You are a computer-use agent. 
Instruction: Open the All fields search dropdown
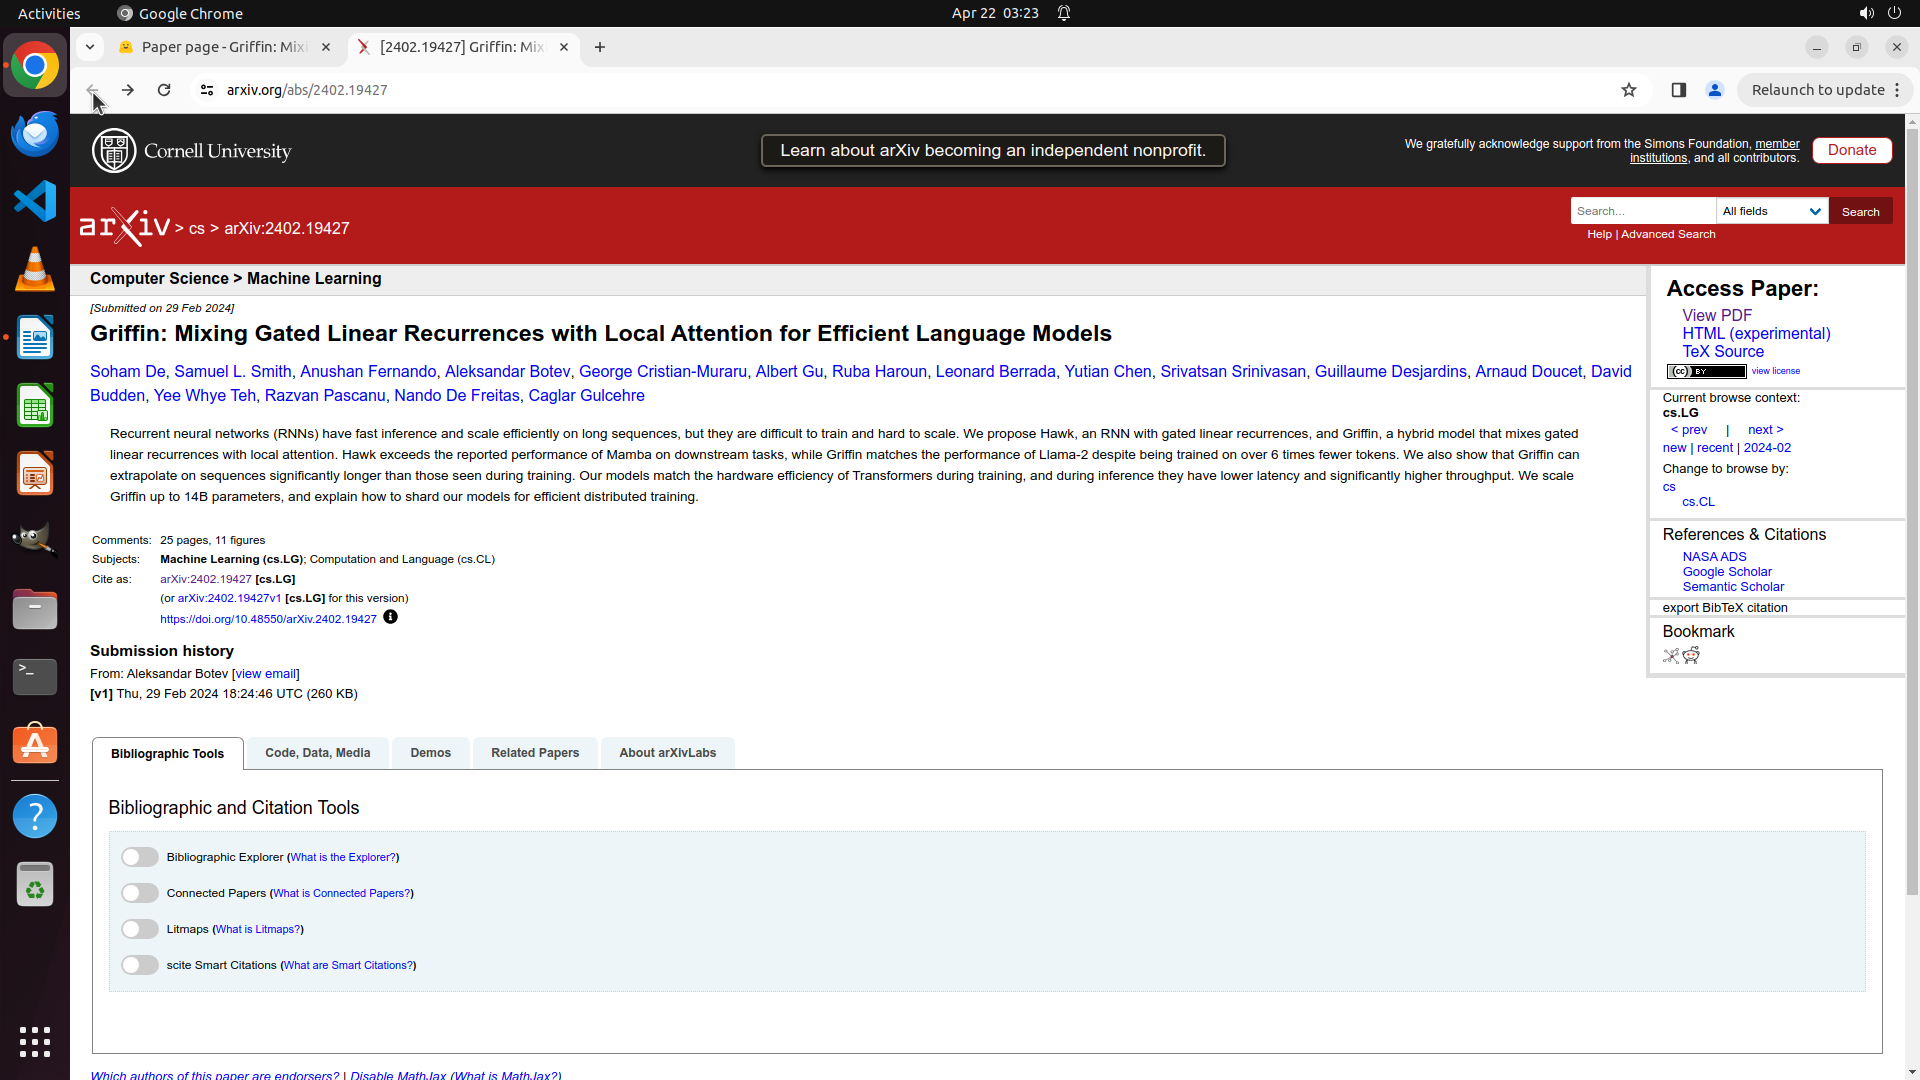[1772, 211]
